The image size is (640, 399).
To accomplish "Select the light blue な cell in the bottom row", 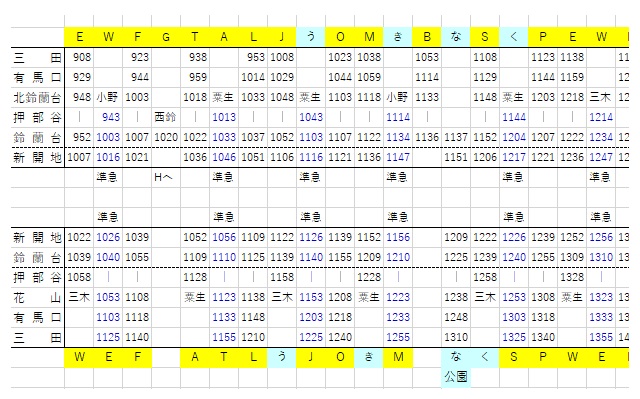I will click(x=456, y=357).
